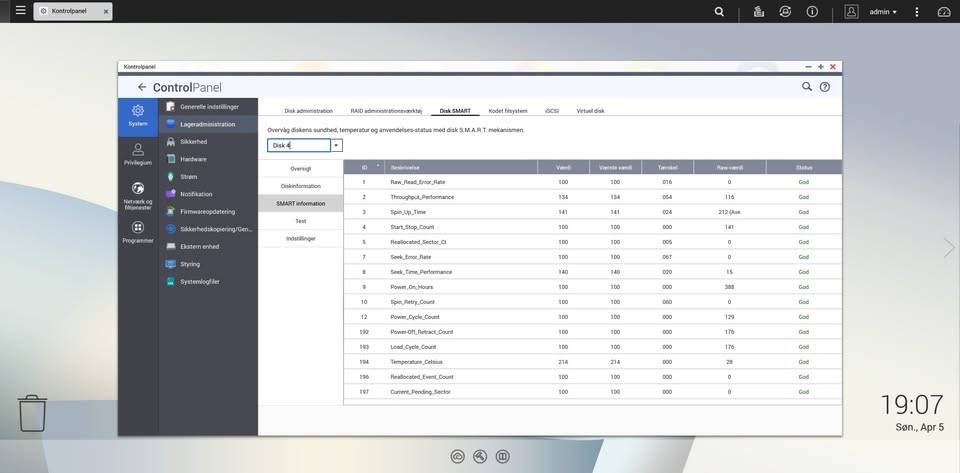The image size is (960, 473).
Task: Open Netværk og filtjenester section
Action: click(138, 196)
